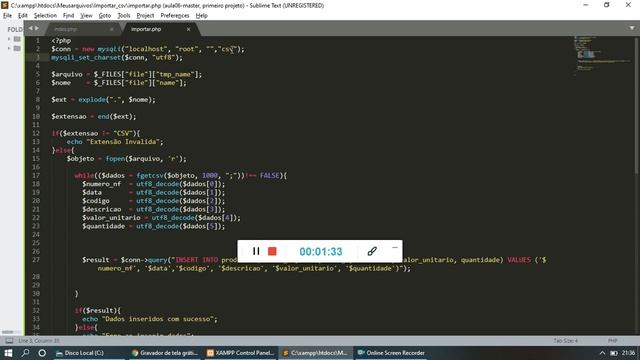Open the Tools menu
Viewport: 640px width, 360px height.
pos(124,16)
